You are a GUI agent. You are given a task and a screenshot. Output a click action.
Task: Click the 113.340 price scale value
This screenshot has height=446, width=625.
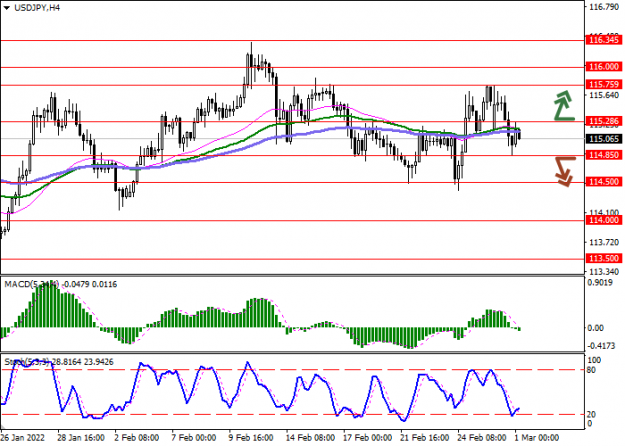(604, 272)
